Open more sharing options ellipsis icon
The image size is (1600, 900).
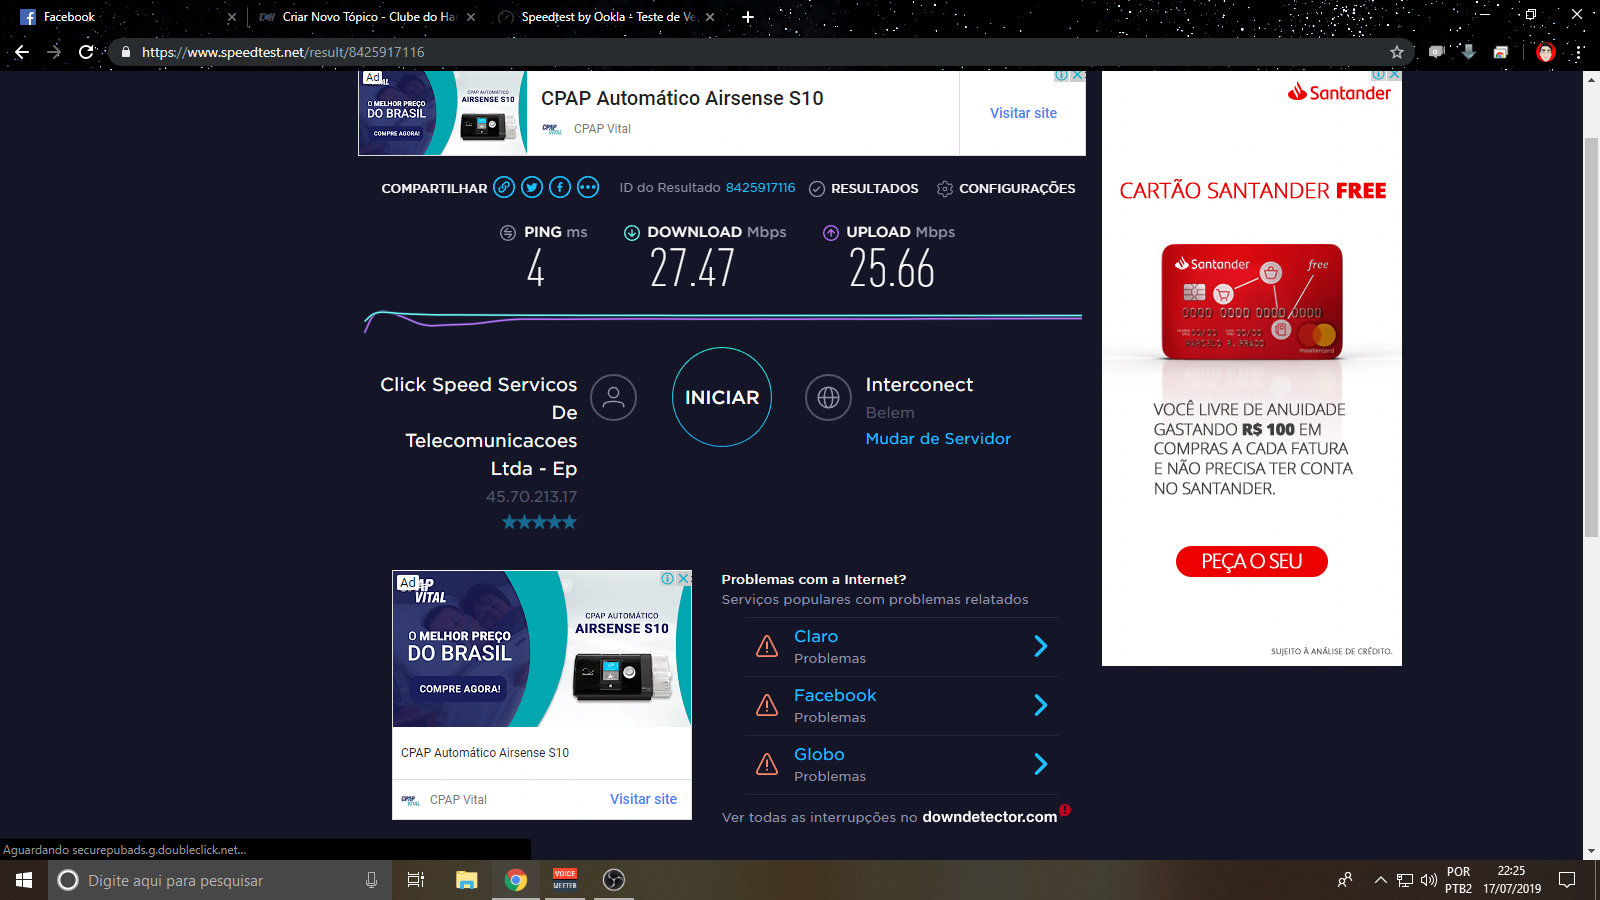pos(588,187)
